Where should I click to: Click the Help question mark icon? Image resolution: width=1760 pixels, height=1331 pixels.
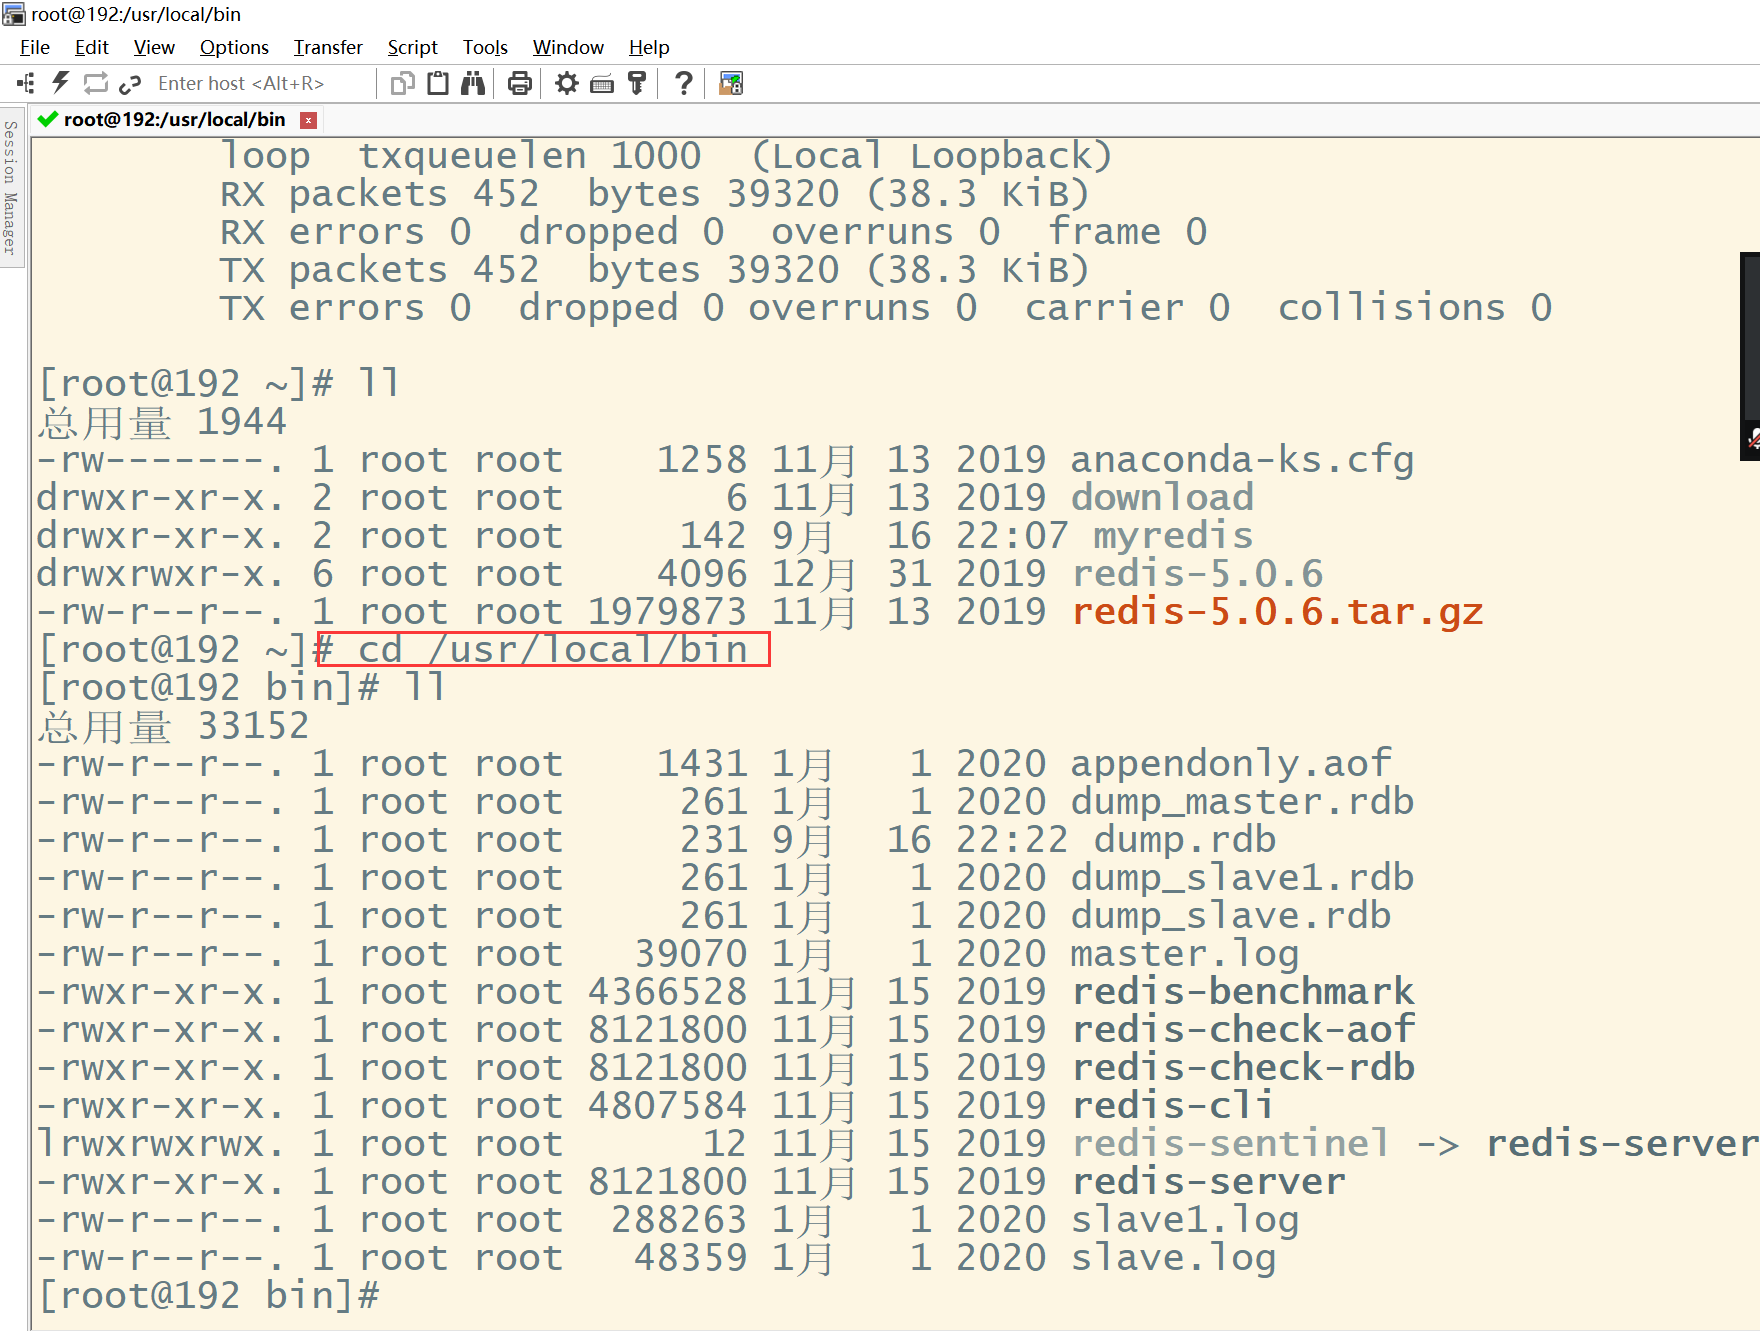pos(684,83)
